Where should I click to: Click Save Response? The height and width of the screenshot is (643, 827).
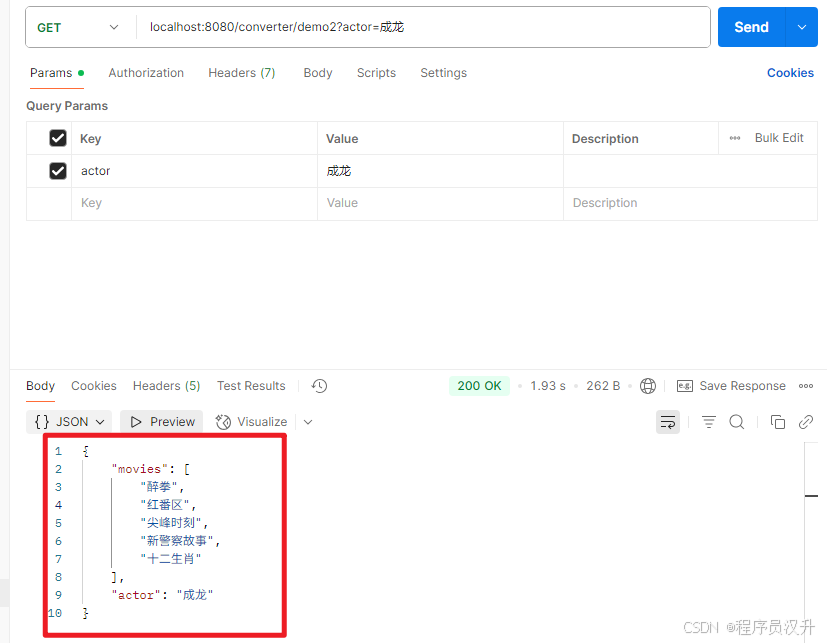[x=732, y=386]
